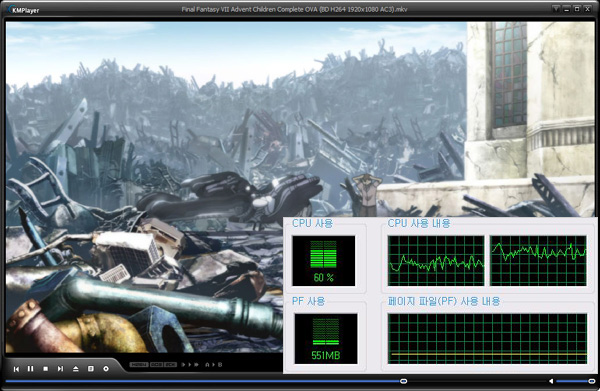600x391 pixels.
Task: Click the playback speed arrows indicator
Action: click(190, 365)
